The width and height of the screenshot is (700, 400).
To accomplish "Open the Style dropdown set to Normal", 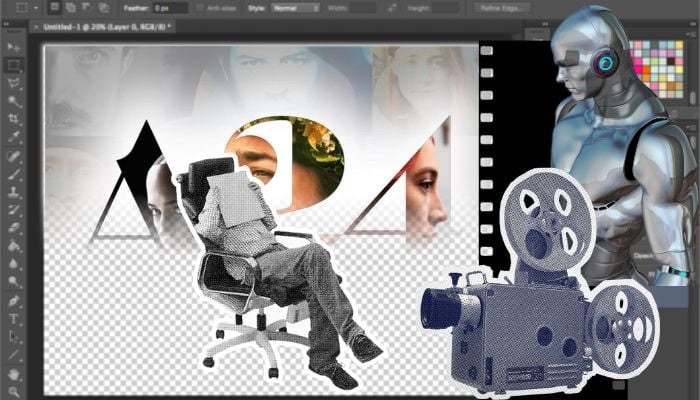I will [296, 8].
